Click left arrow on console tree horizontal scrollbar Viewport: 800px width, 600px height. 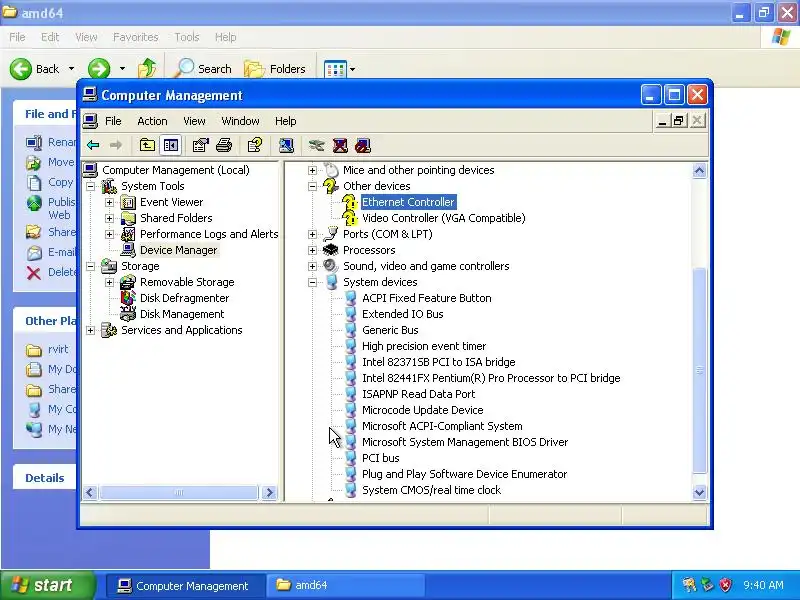pyautogui.click(x=90, y=492)
